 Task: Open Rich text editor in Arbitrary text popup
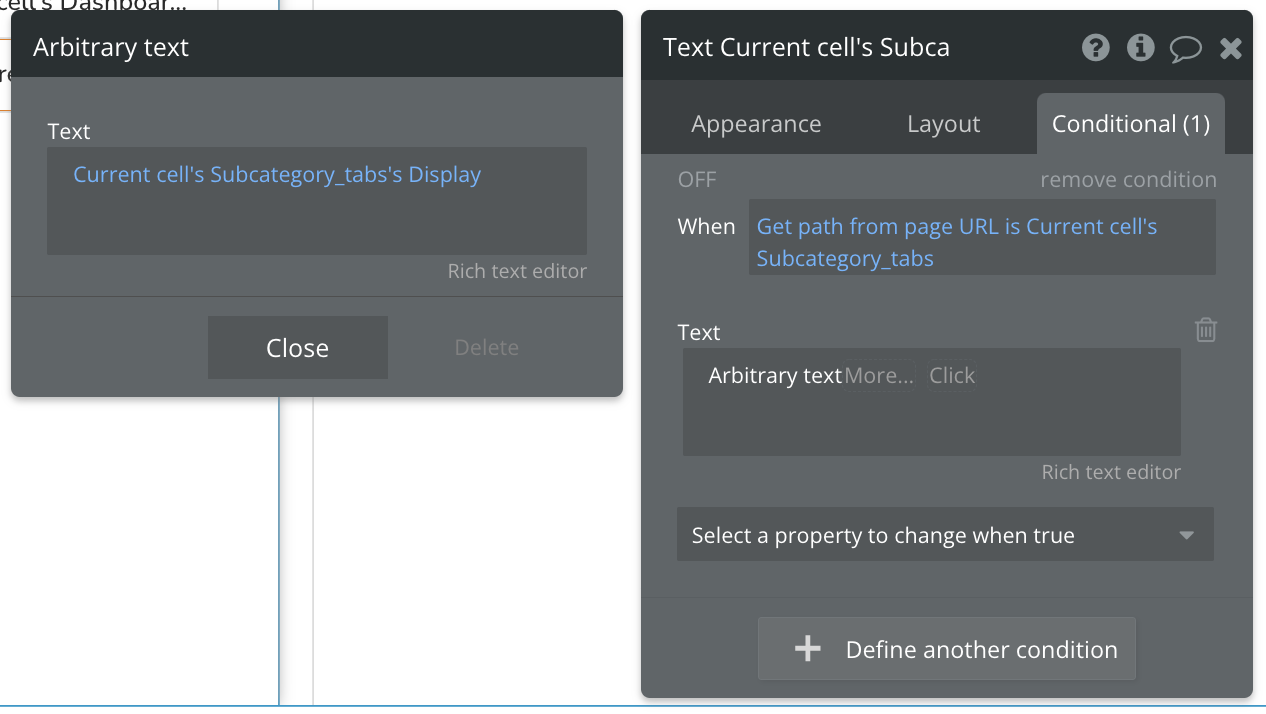coord(517,271)
